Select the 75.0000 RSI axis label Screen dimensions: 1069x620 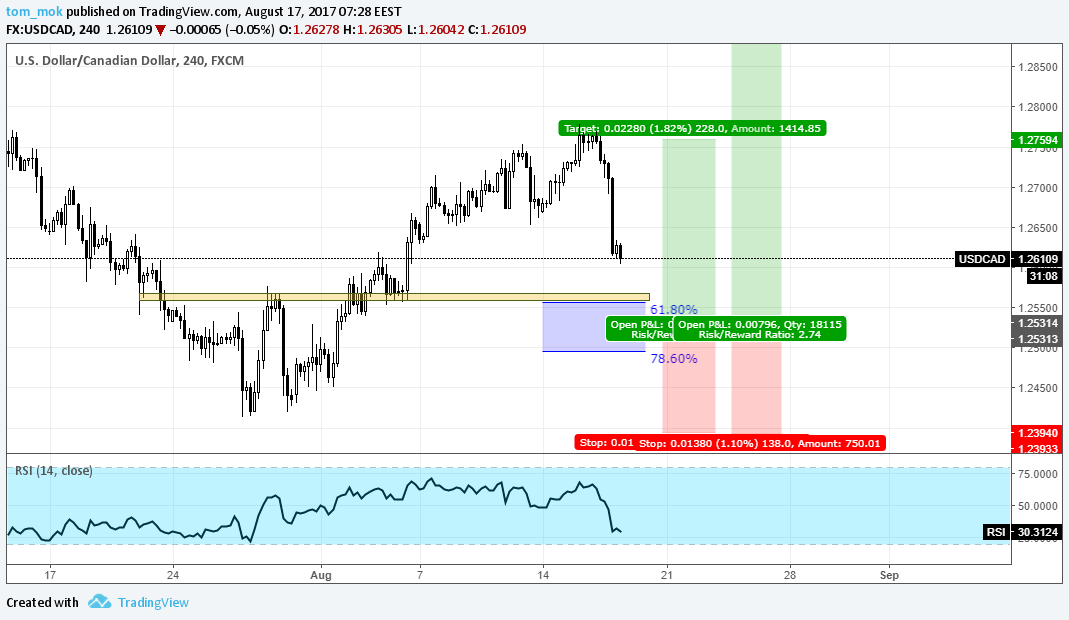(x=1038, y=473)
